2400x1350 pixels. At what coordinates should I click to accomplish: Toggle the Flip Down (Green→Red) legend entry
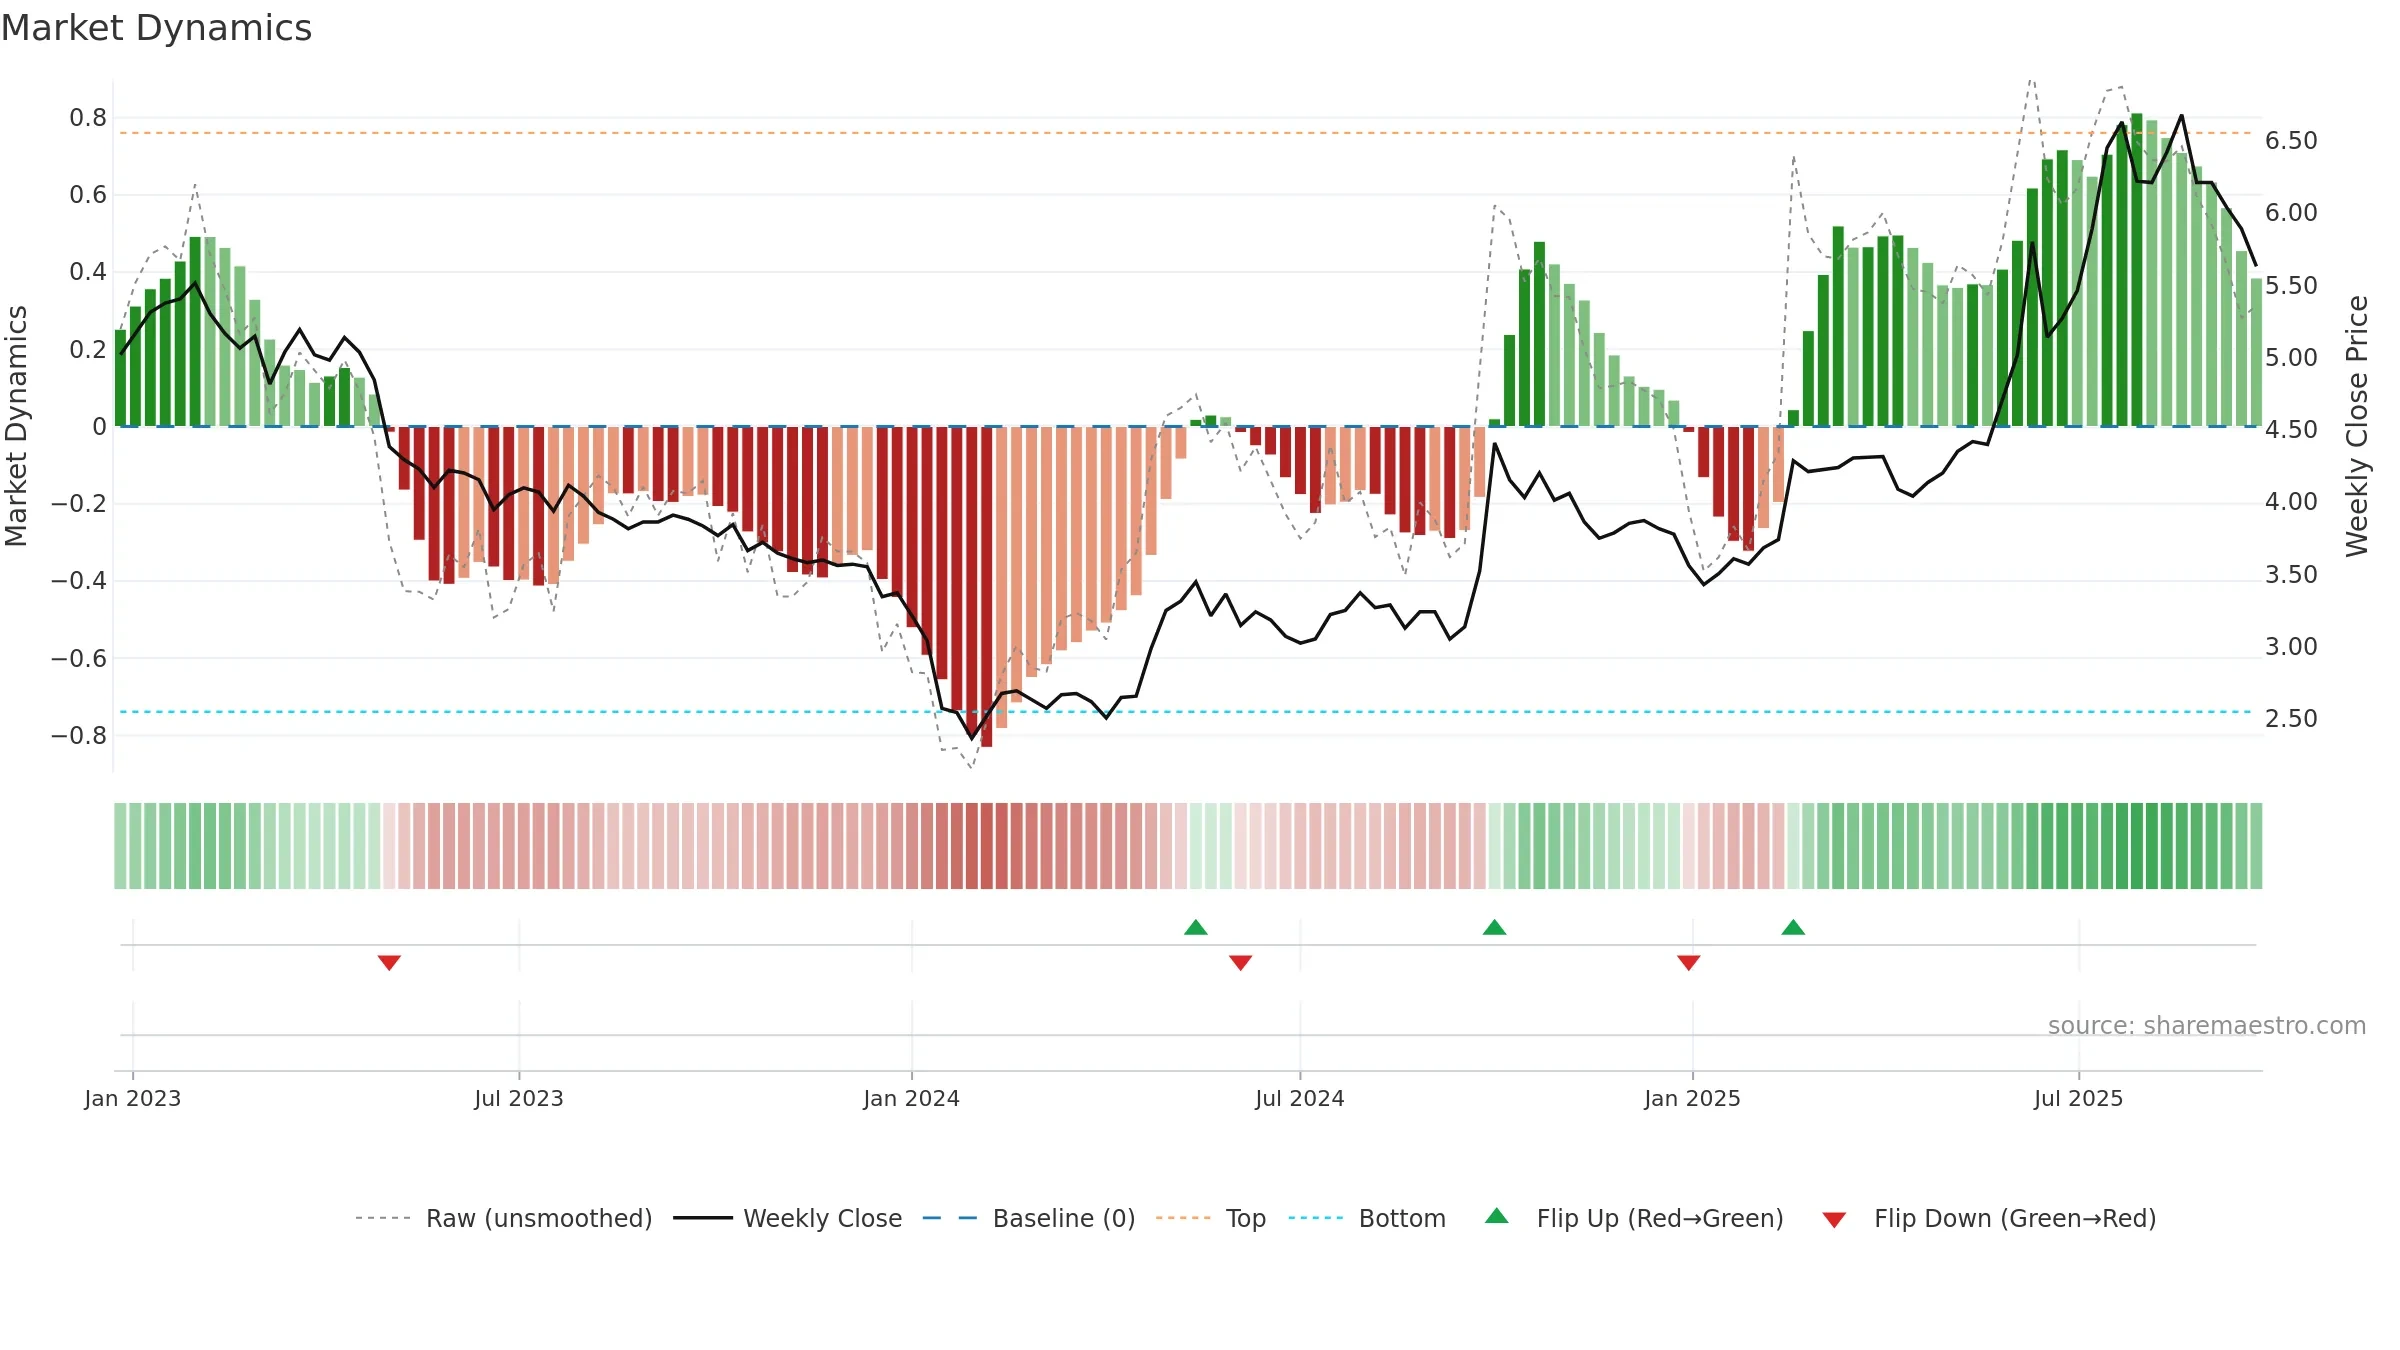pos(1989,1218)
